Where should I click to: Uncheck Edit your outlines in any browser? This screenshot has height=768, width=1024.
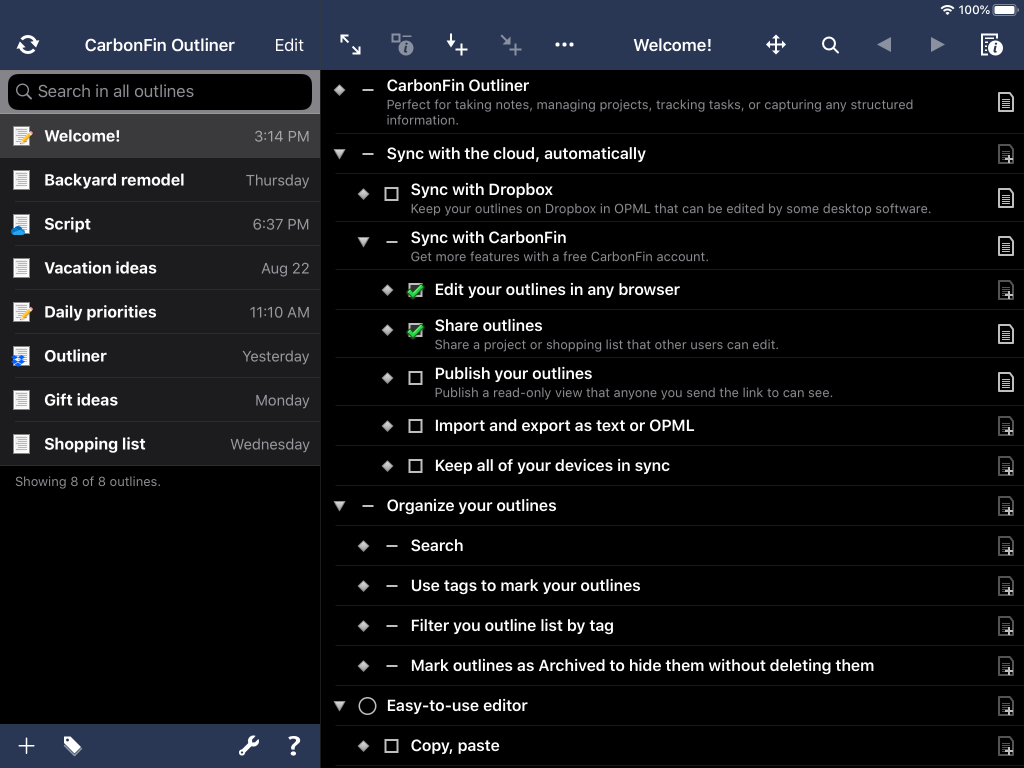[x=415, y=290]
